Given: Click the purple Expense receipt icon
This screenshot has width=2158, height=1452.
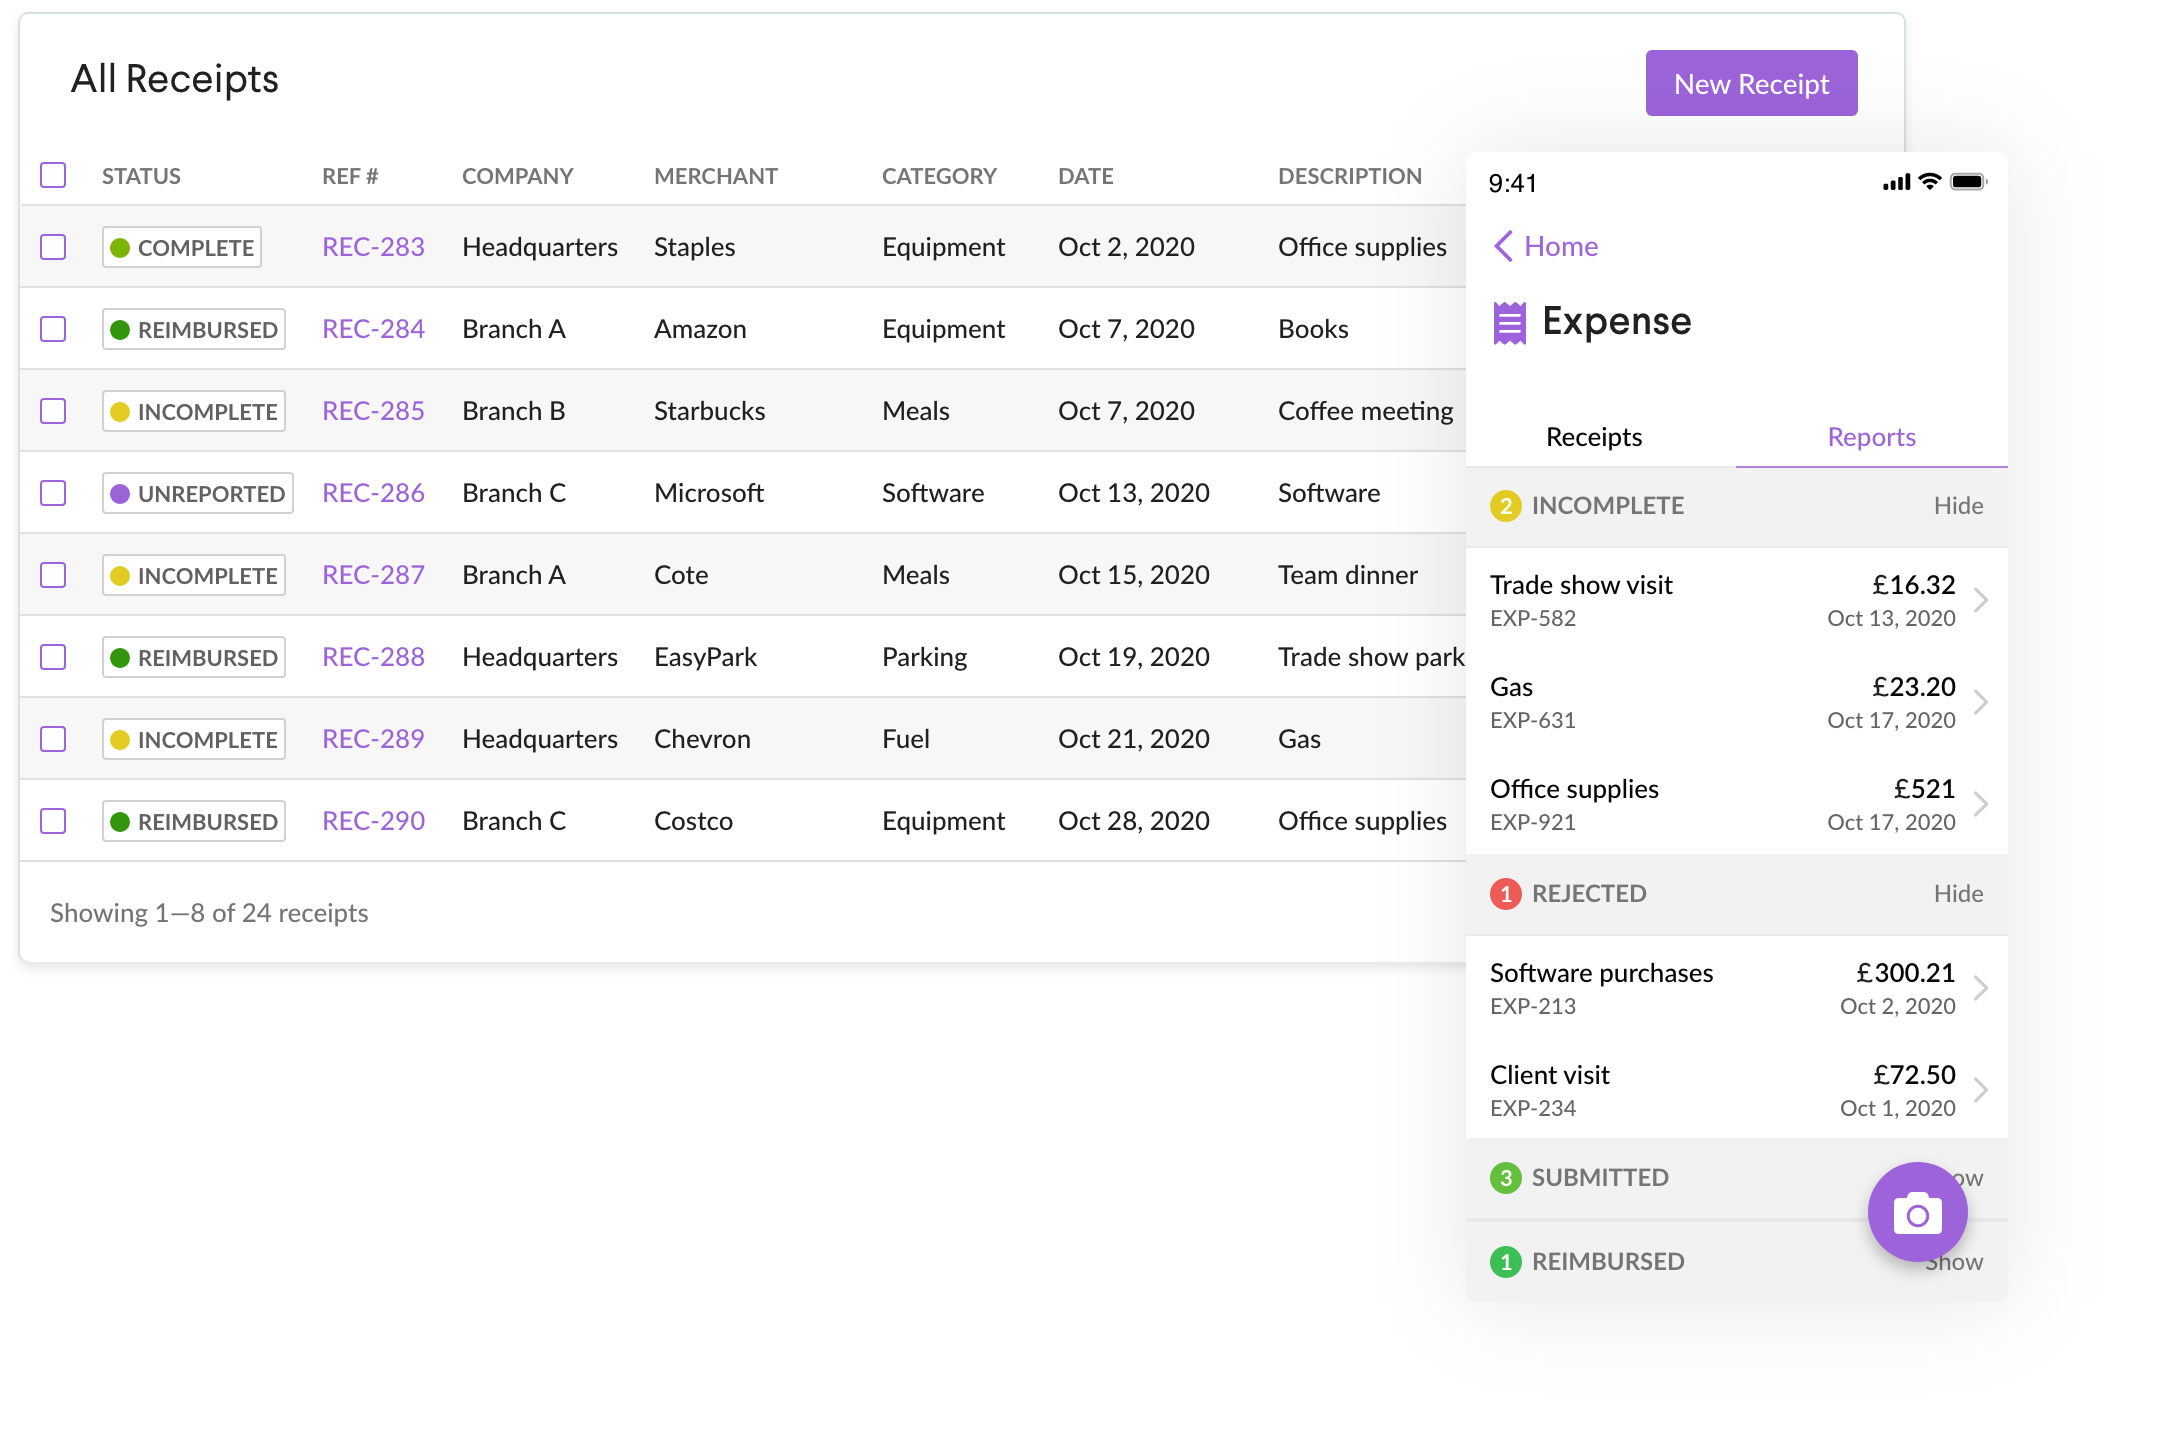Looking at the screenshot, I should [x=1508, y=322].
